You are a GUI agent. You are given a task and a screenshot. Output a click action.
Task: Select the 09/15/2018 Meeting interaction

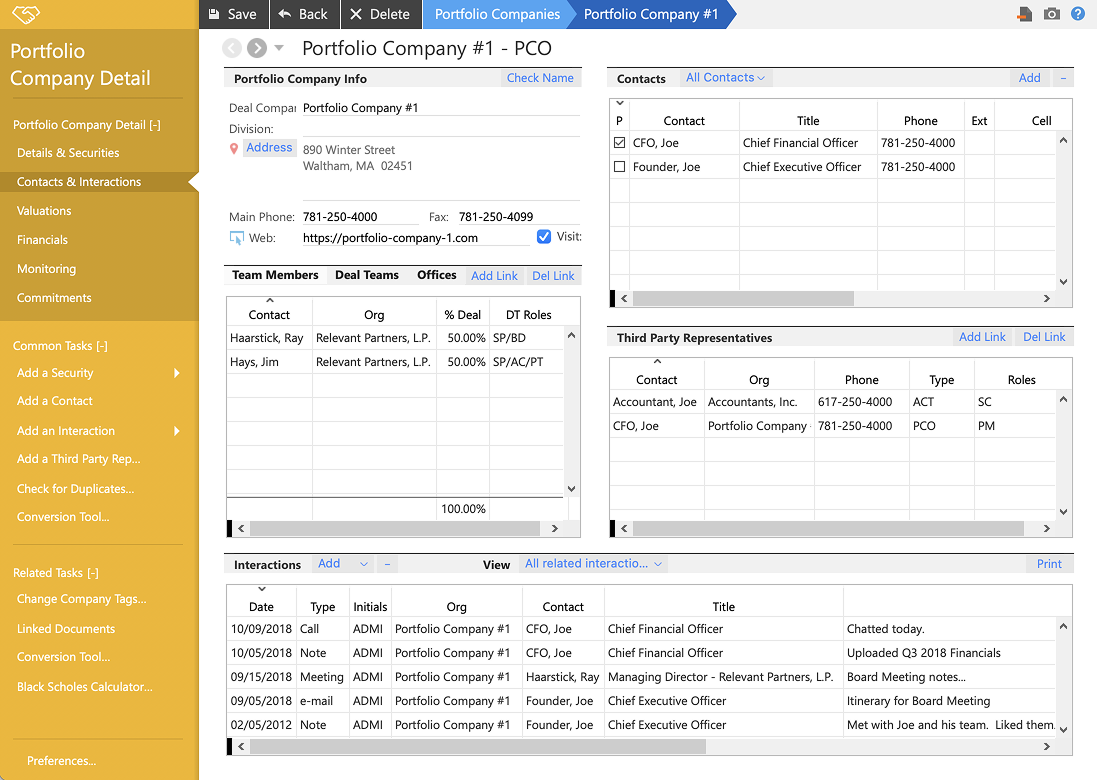[x=642, y=676]
